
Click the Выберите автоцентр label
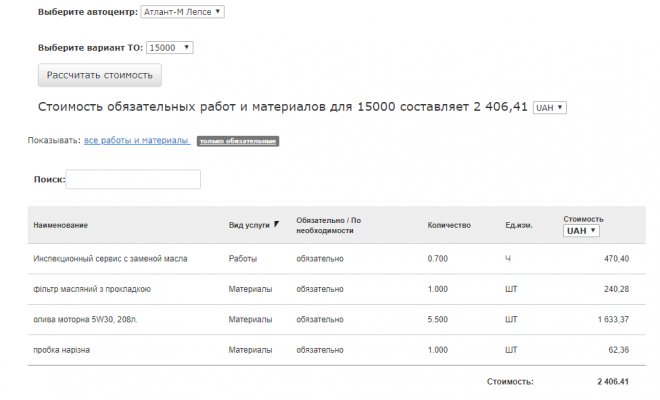click(x=88, y=12)
